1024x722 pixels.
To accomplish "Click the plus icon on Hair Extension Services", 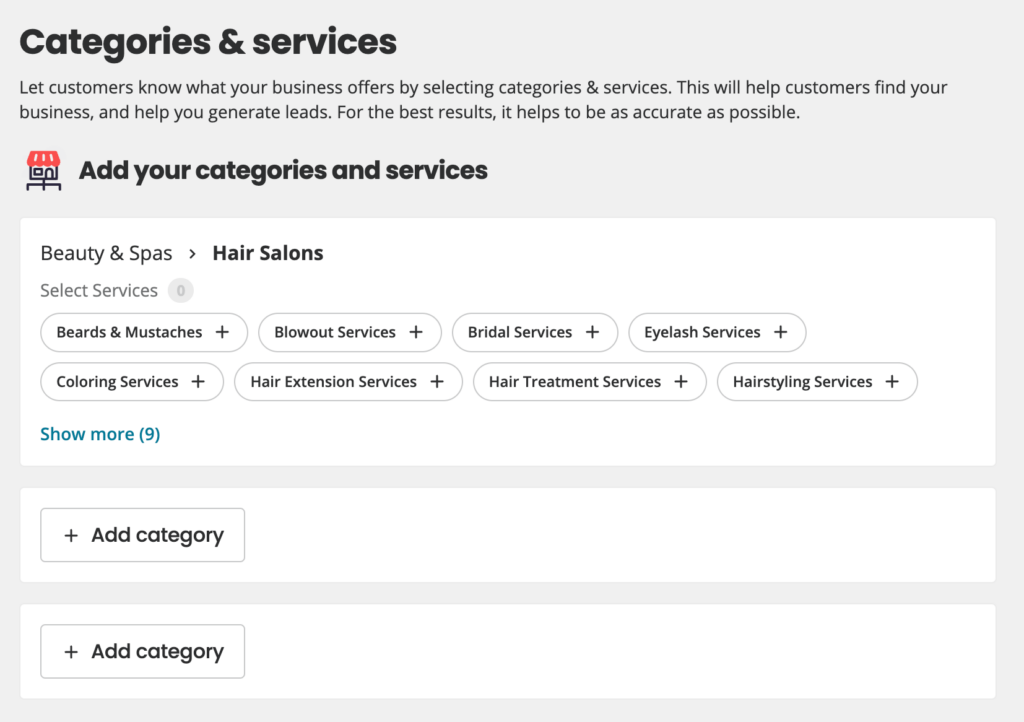I will point(437,382).
